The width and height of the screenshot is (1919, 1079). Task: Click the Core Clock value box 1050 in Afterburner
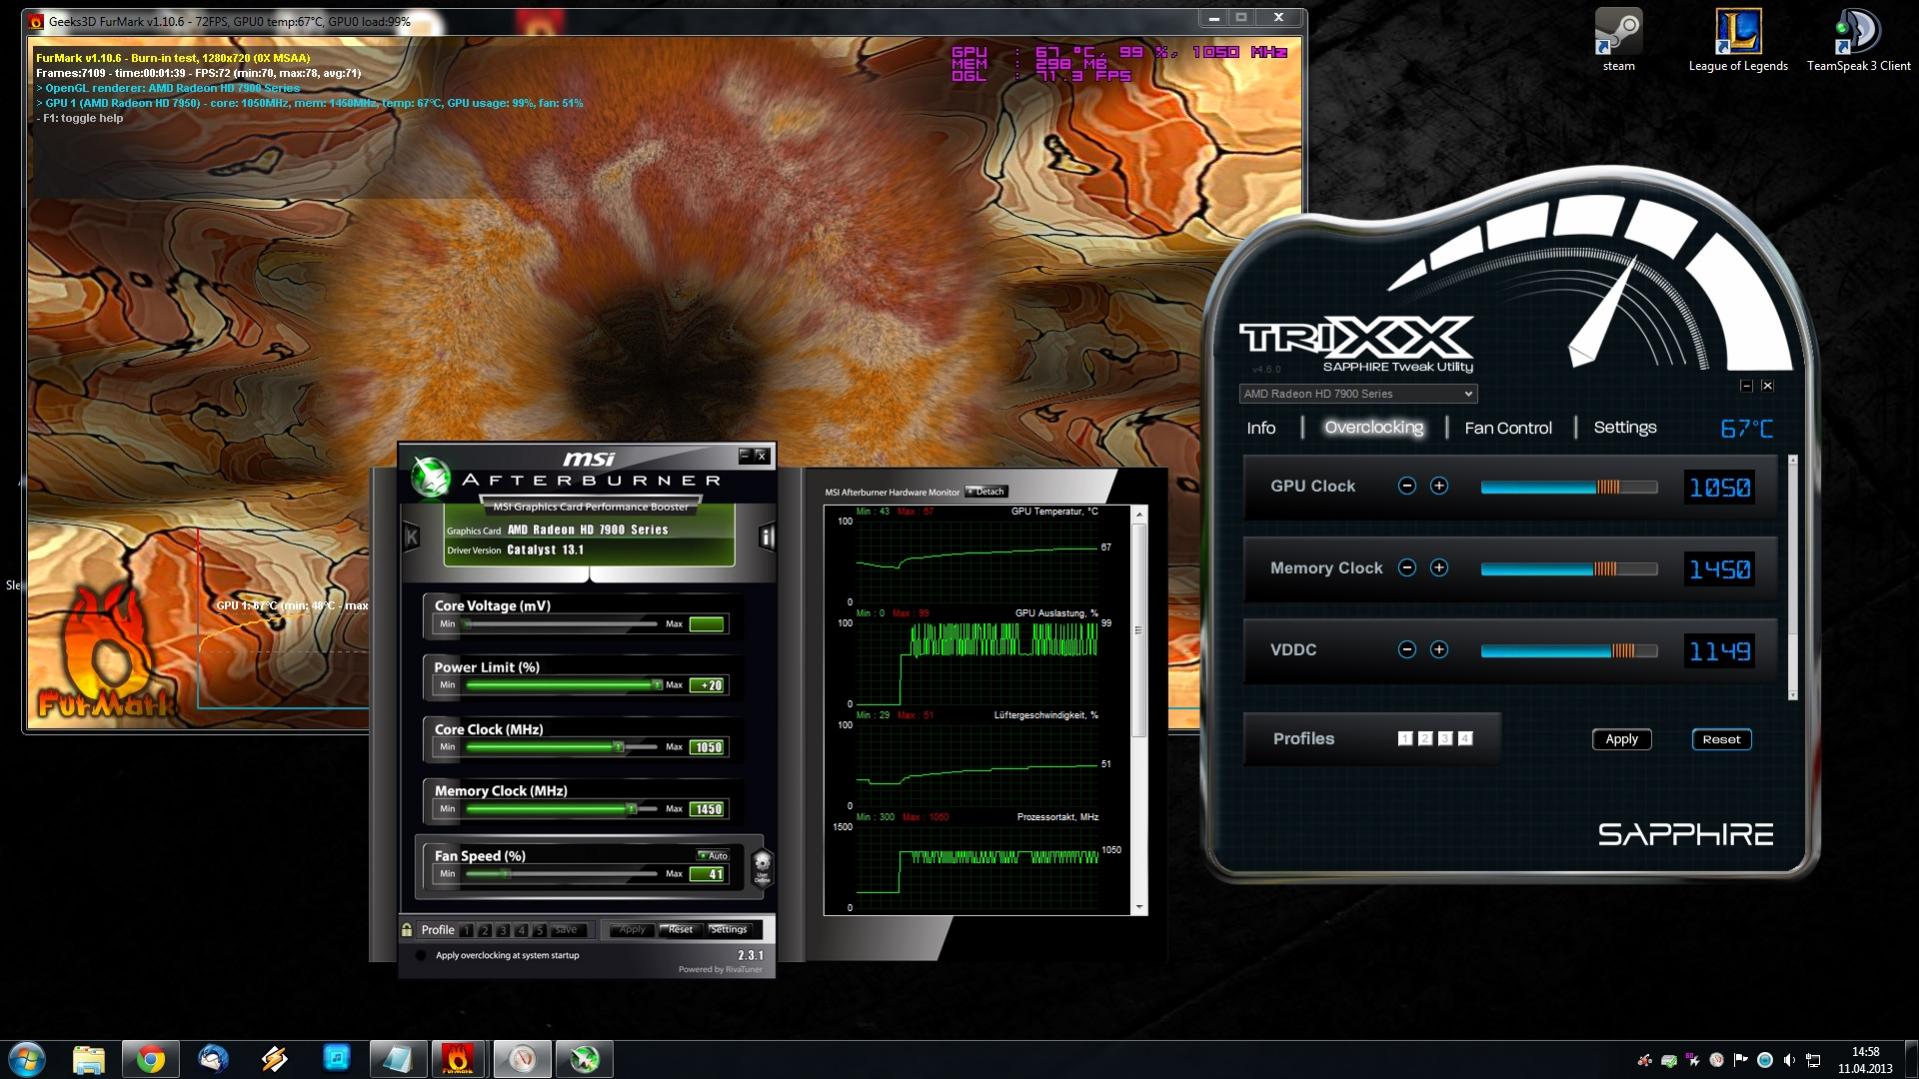[x=708, y=747]
